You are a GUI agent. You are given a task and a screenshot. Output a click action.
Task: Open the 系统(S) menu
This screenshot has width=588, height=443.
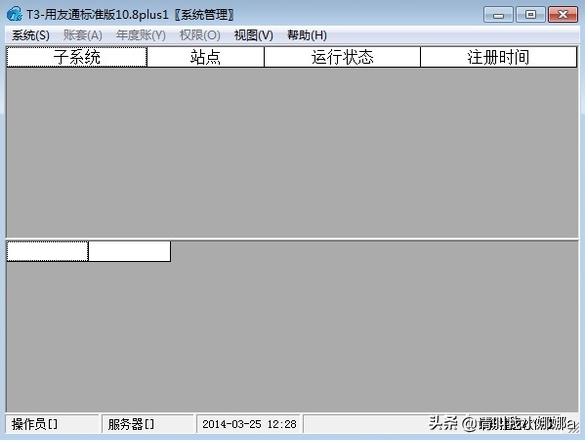coord(31,35)
